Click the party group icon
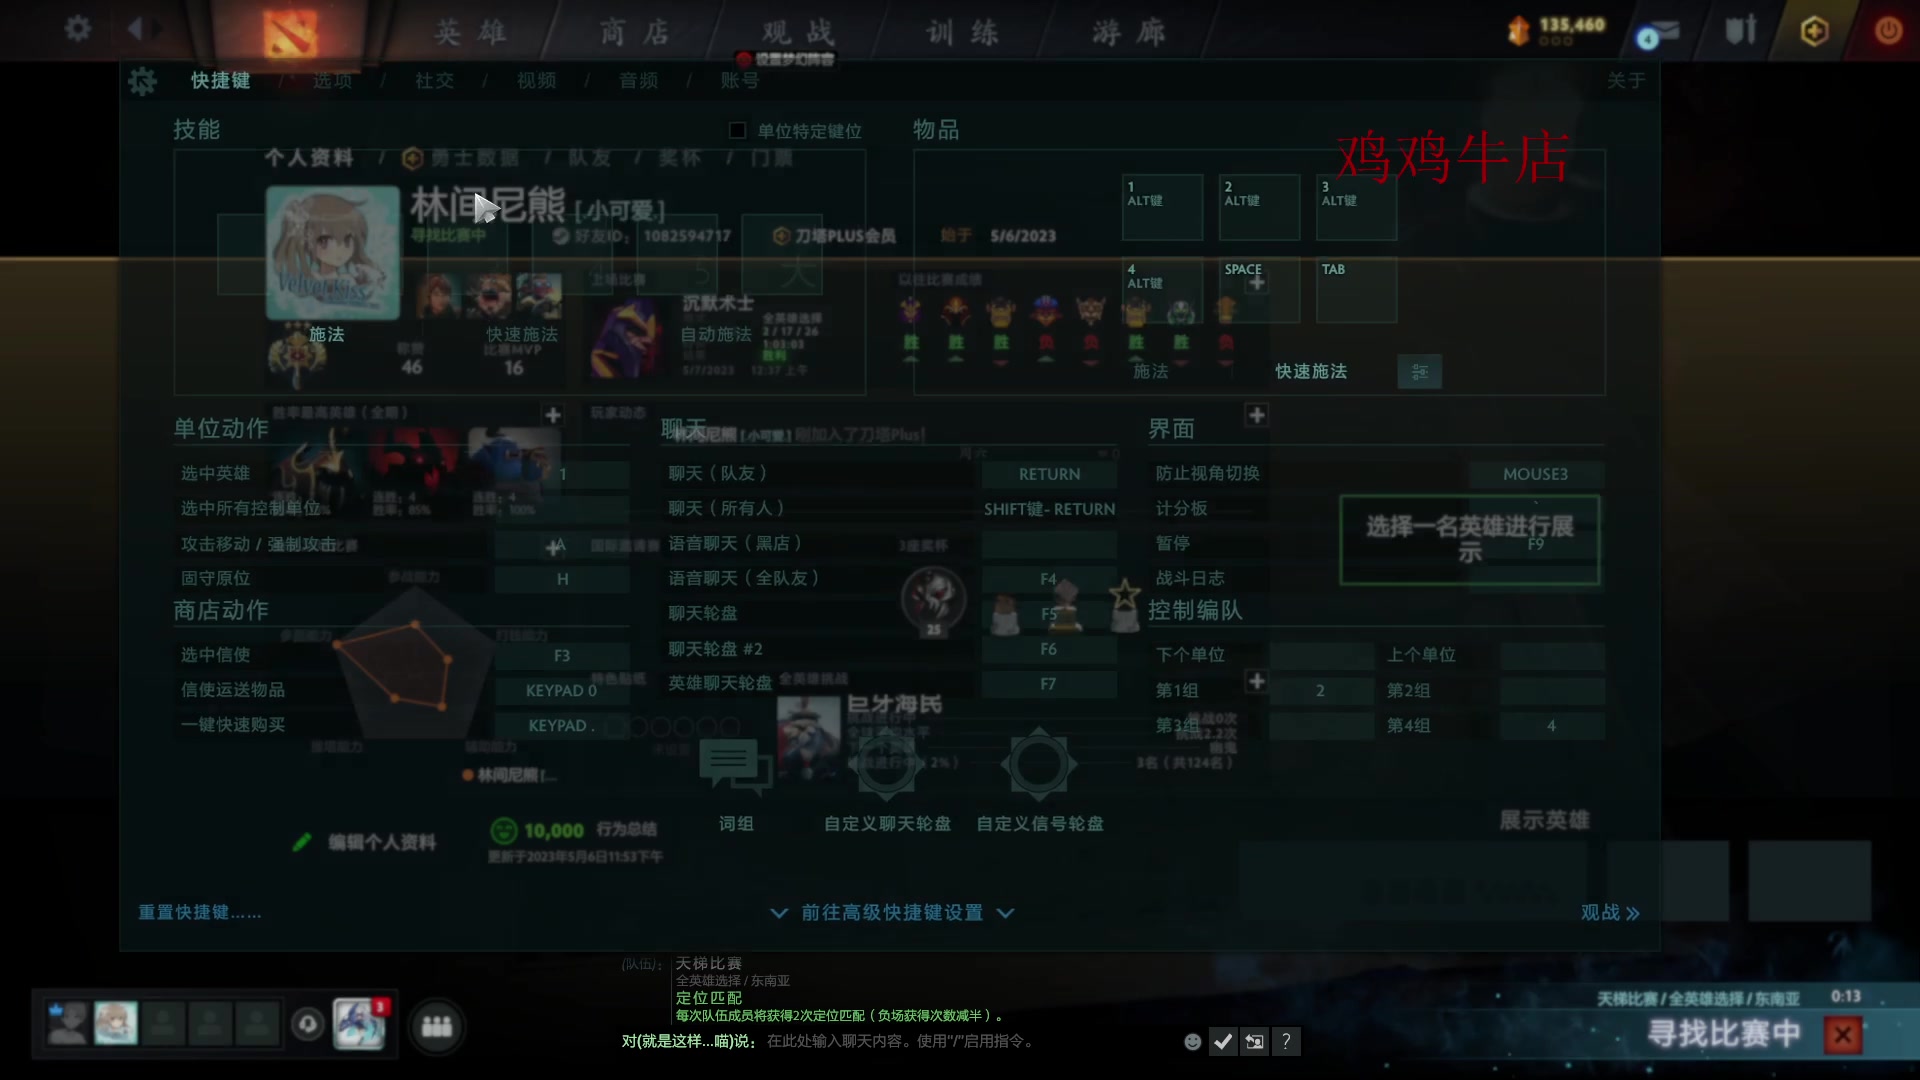Screen dimensions: 1920x1080 [x=436, y=1027]
